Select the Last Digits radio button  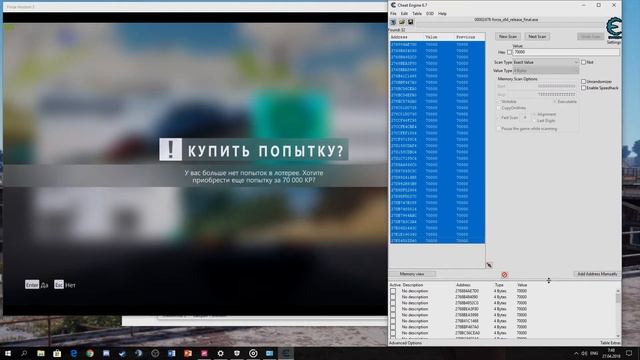coord(535,120)
